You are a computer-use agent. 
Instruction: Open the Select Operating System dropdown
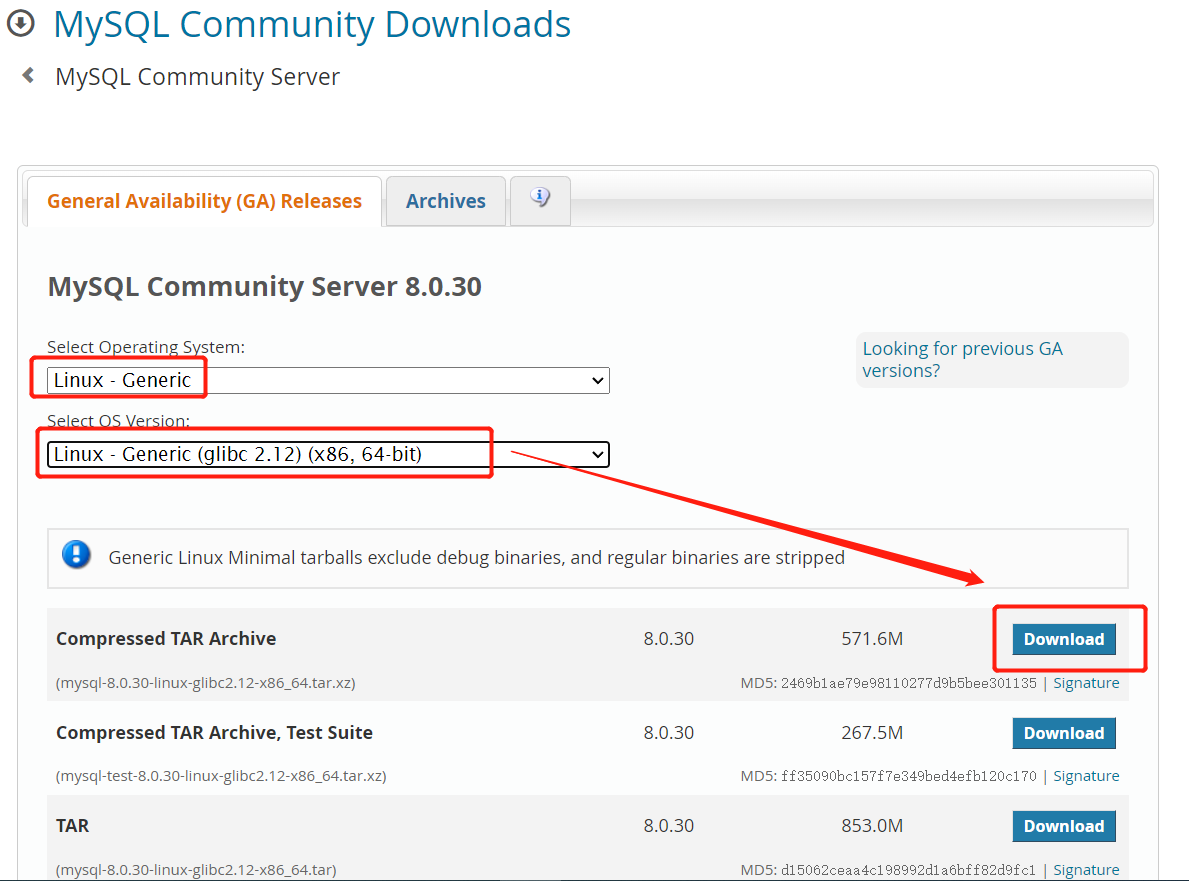pyautogui.click(x=328, y=380)
